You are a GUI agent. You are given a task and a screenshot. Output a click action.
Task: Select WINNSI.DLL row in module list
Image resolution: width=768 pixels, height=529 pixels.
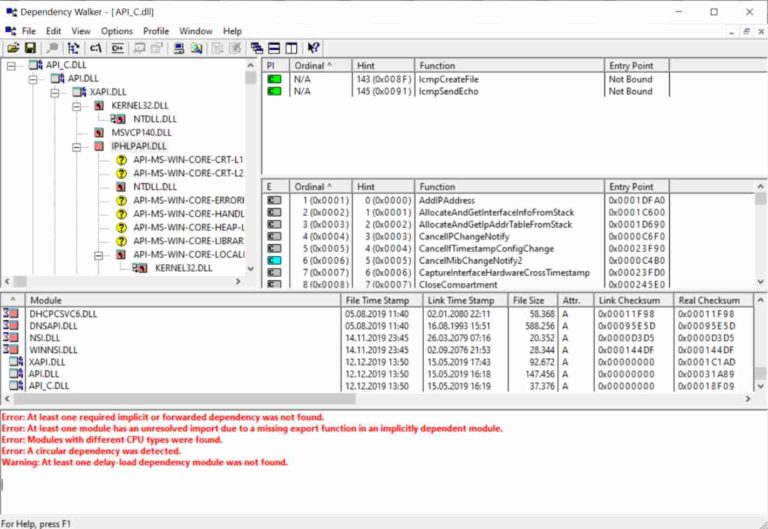377,350
